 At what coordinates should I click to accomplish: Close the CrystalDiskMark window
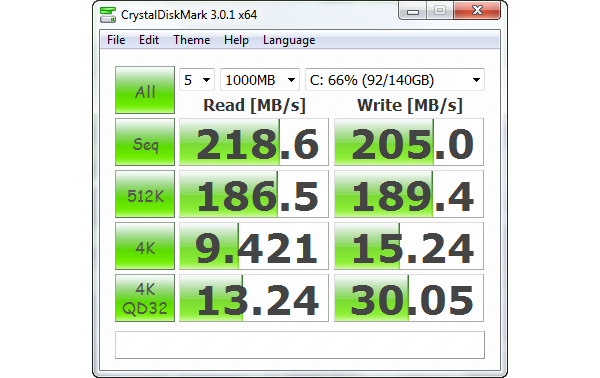tap(477, 10)
